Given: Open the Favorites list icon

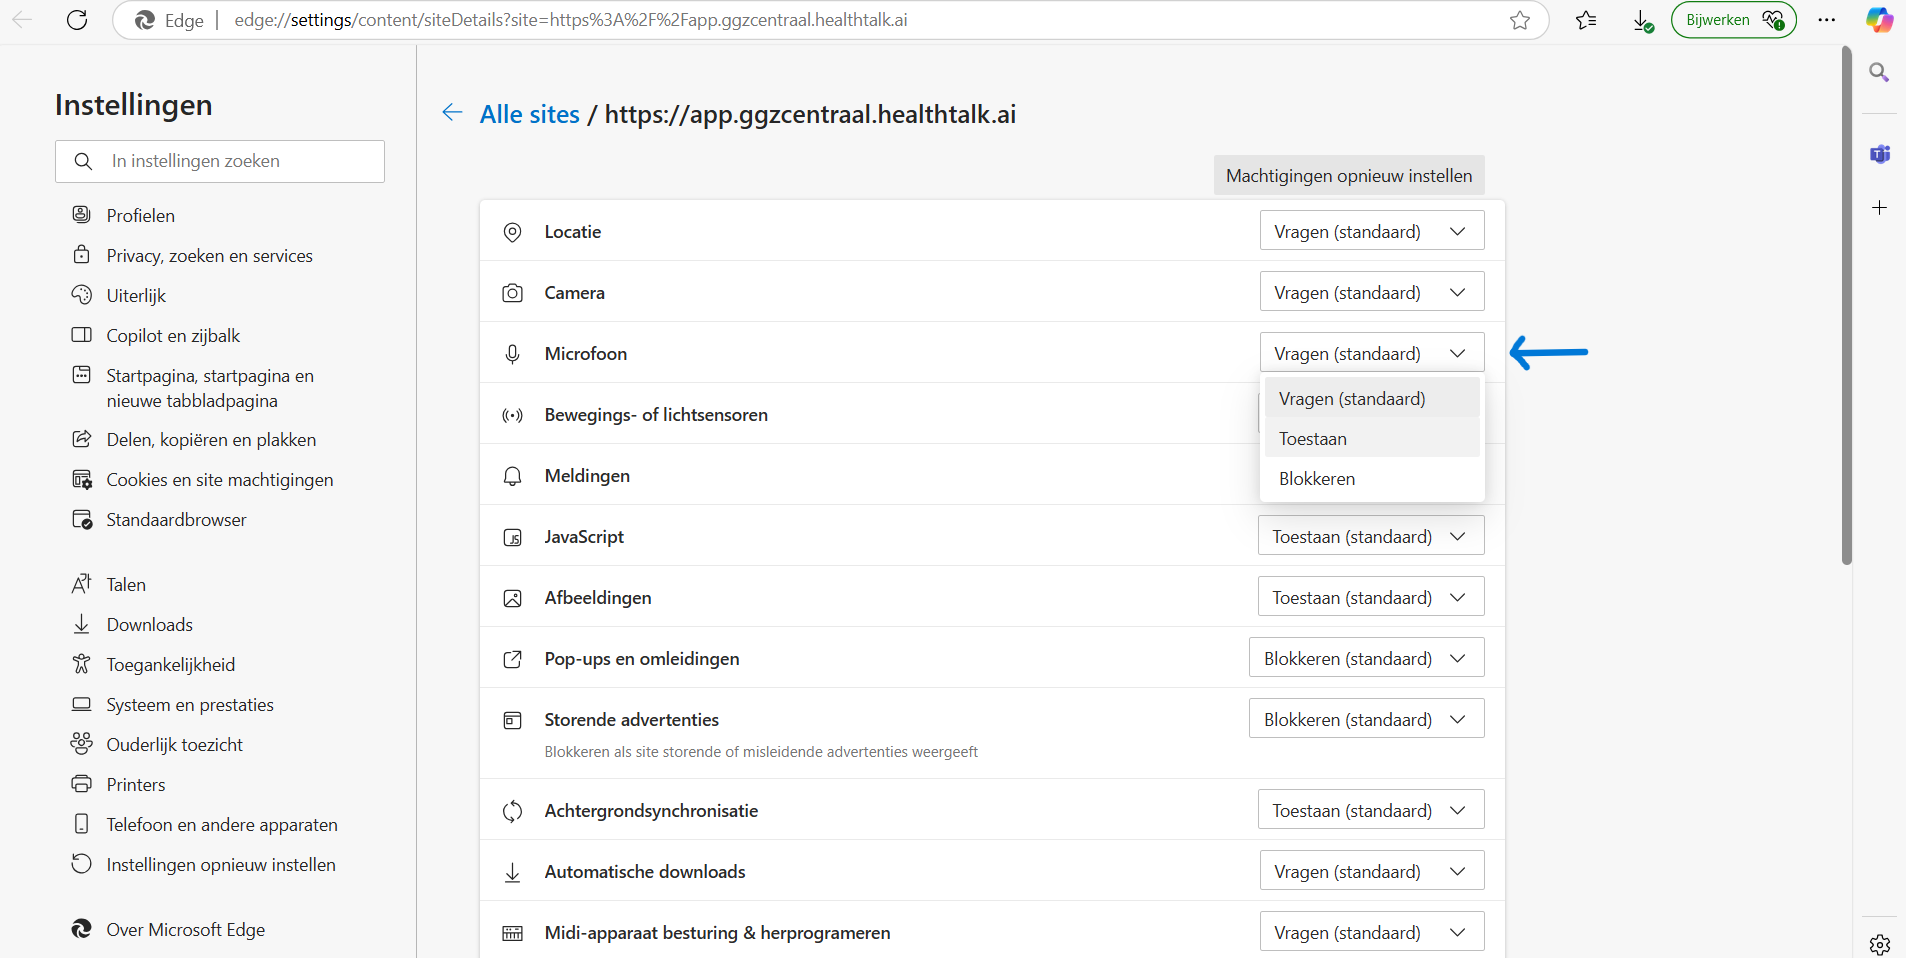Looking at the screenshot, I should point(1586,20).
